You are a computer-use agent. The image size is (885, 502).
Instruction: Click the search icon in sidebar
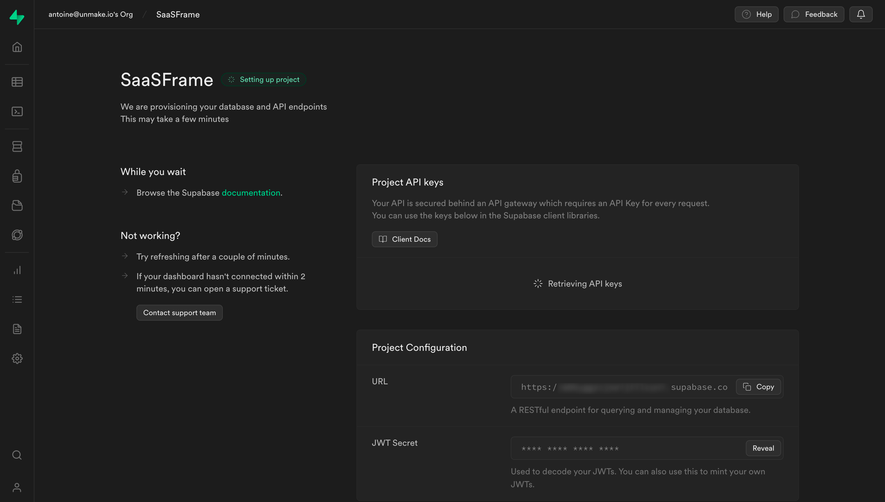pyautogui.click(x=17, y=455)
